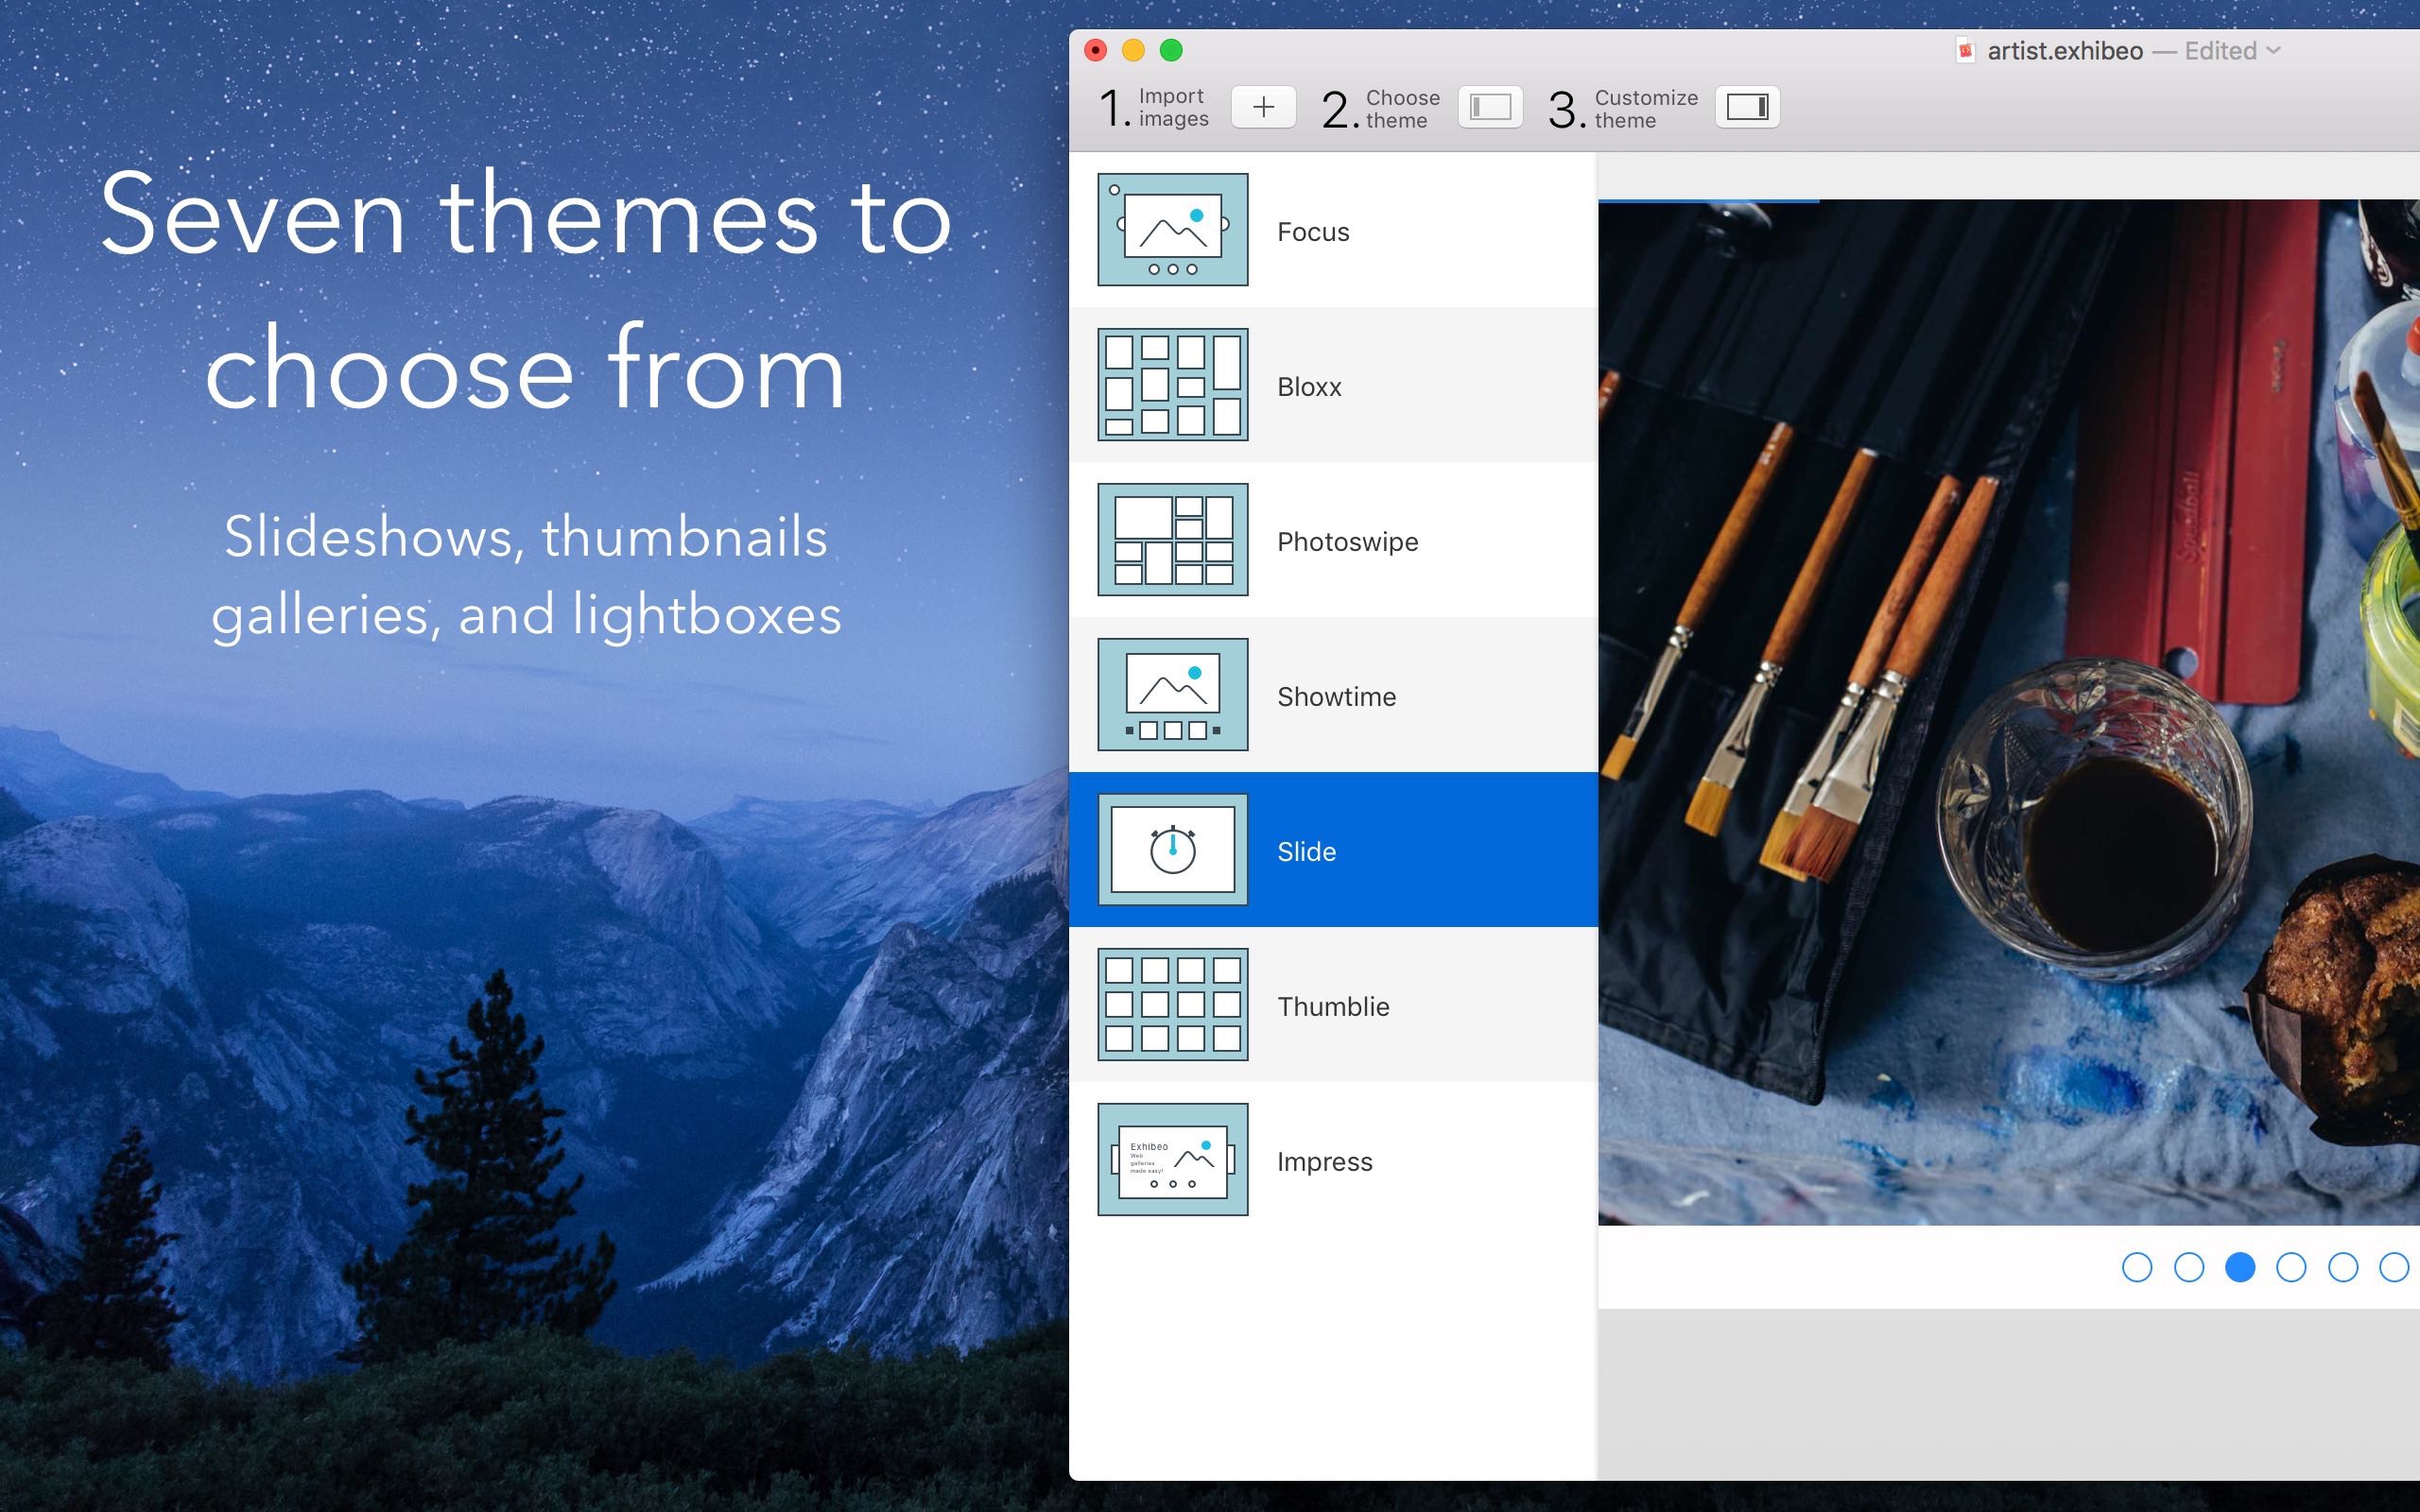
Task: Select the Focus theme icon
Action: click(x=1173, y=230)
